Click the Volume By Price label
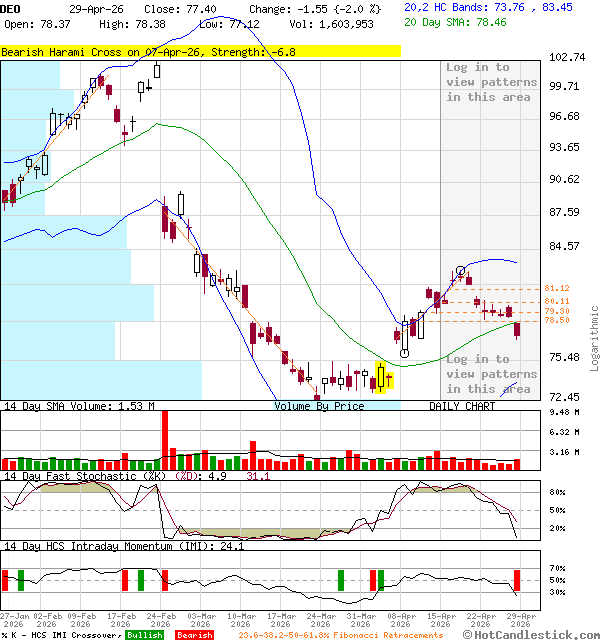Viewport: 600px width, 640px height. click(x=320, y=406)
